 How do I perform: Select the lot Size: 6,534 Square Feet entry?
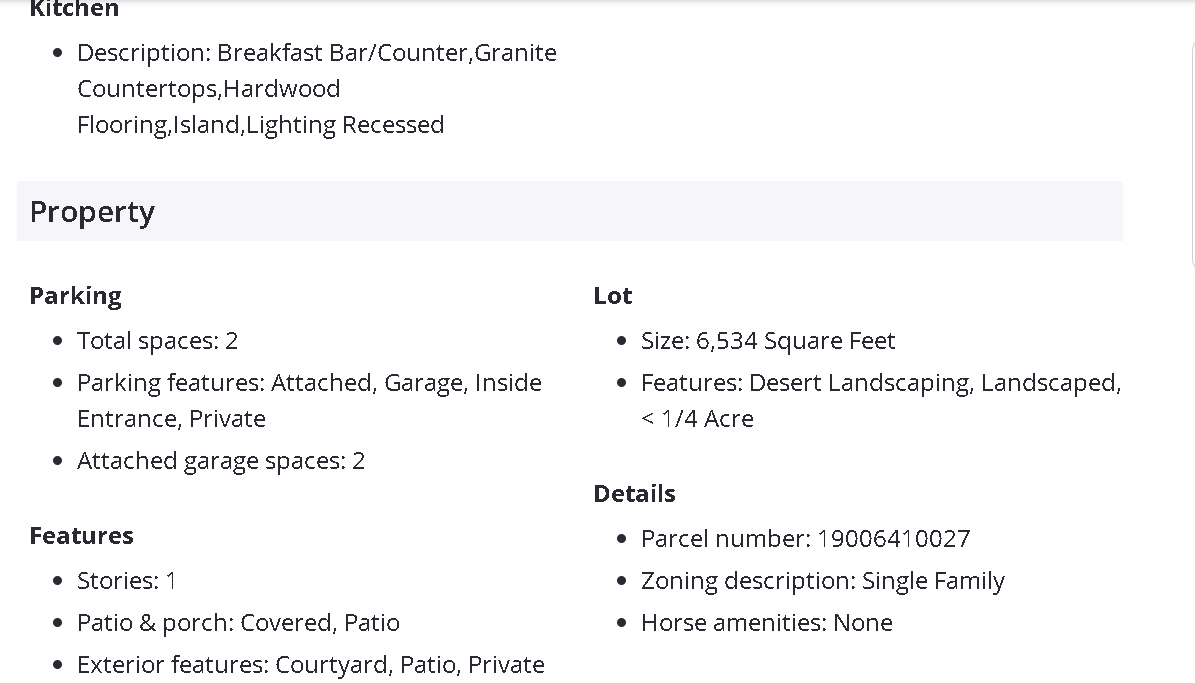767,341
